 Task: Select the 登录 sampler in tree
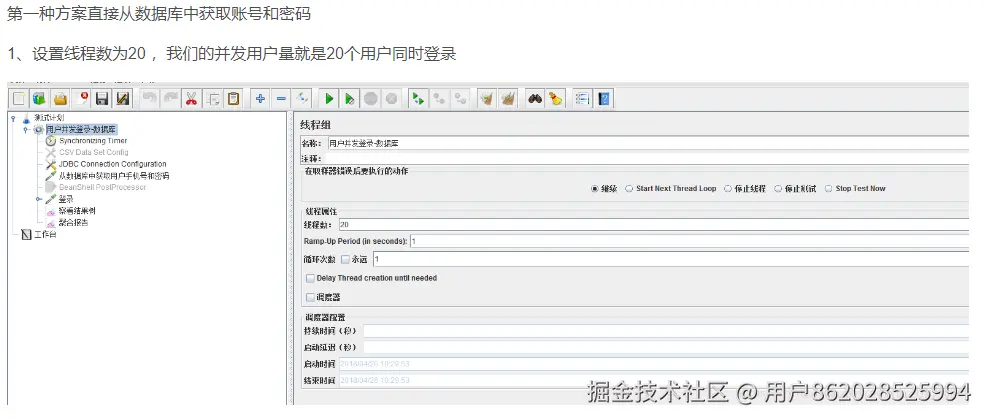[x=66, y=199]
